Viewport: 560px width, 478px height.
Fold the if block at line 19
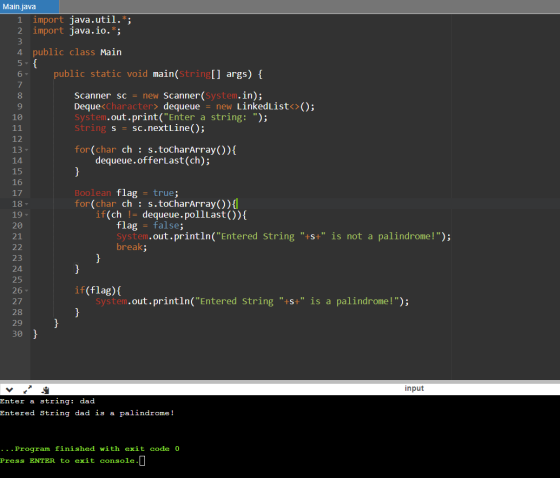[26, 215]
